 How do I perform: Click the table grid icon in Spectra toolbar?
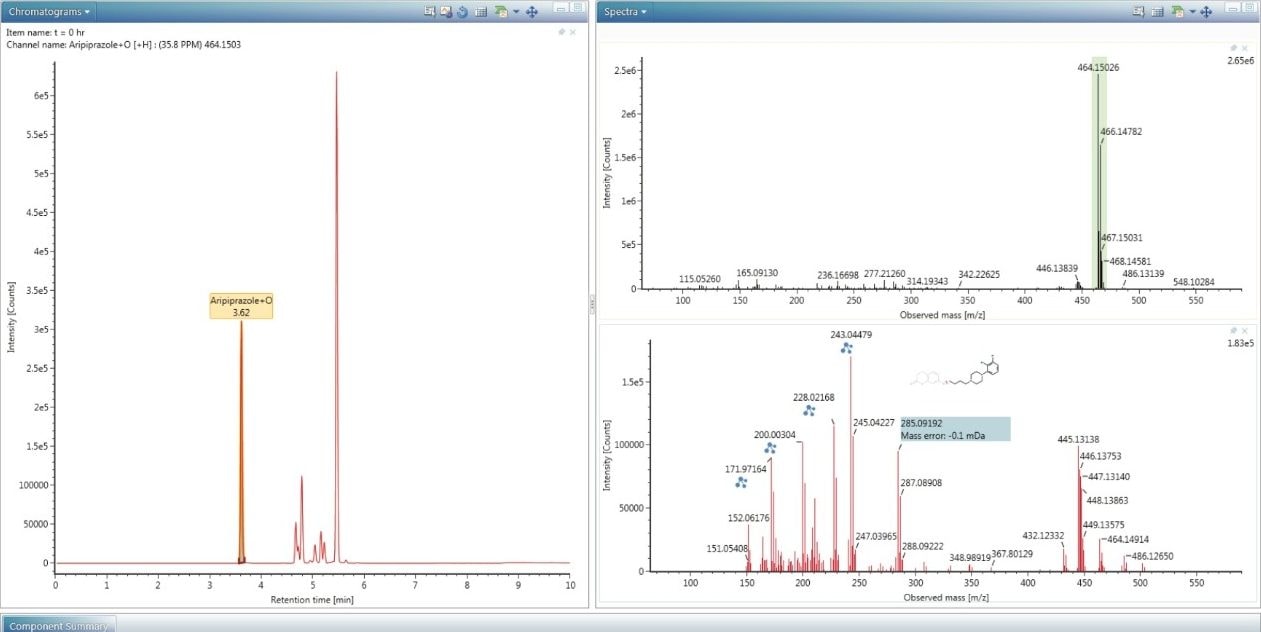click(x=1157, y=12)
